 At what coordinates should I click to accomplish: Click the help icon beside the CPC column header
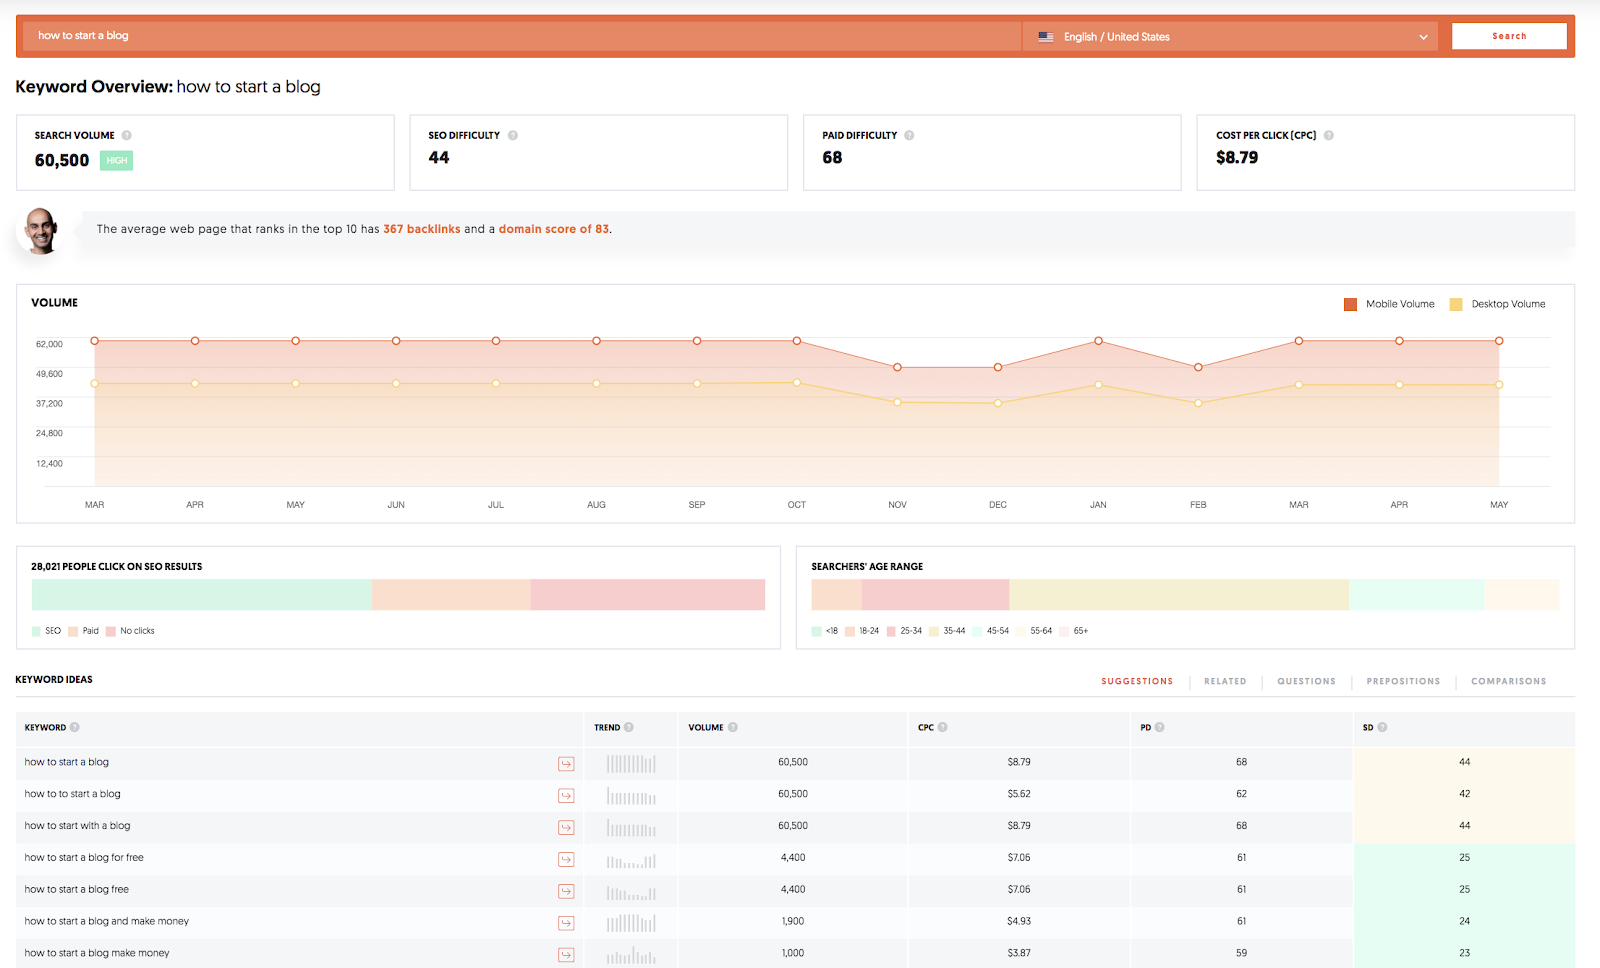click(x=942, y=727)
